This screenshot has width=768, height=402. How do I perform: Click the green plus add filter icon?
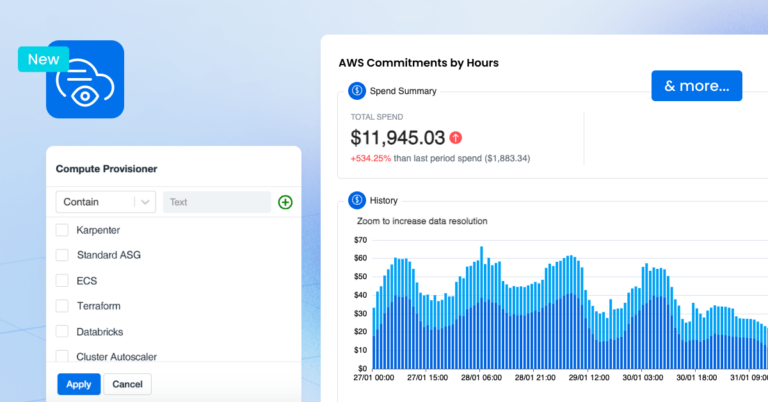(x=285, y=202)
